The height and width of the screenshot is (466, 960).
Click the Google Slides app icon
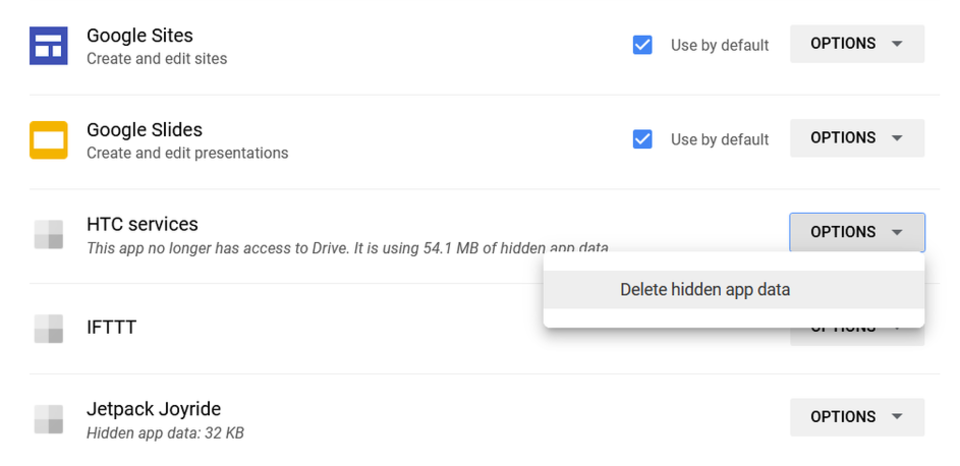(x=48, y=140)
